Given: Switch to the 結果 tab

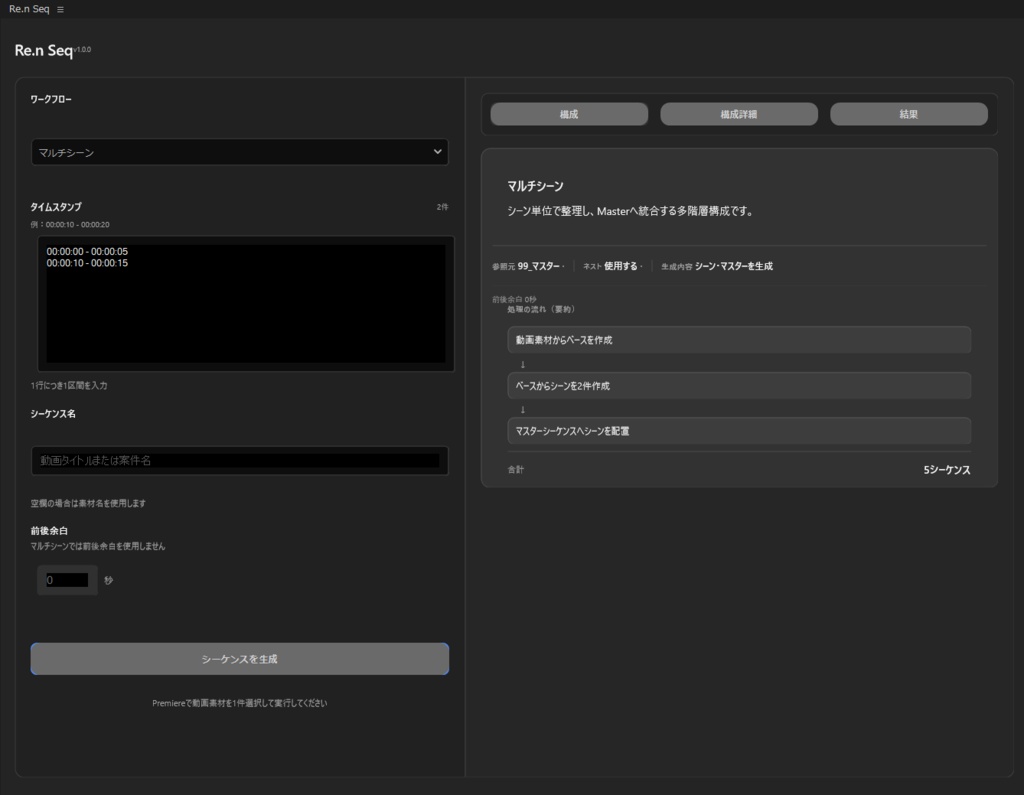Looking at the screenshot, I should click(x=908, y=114).
